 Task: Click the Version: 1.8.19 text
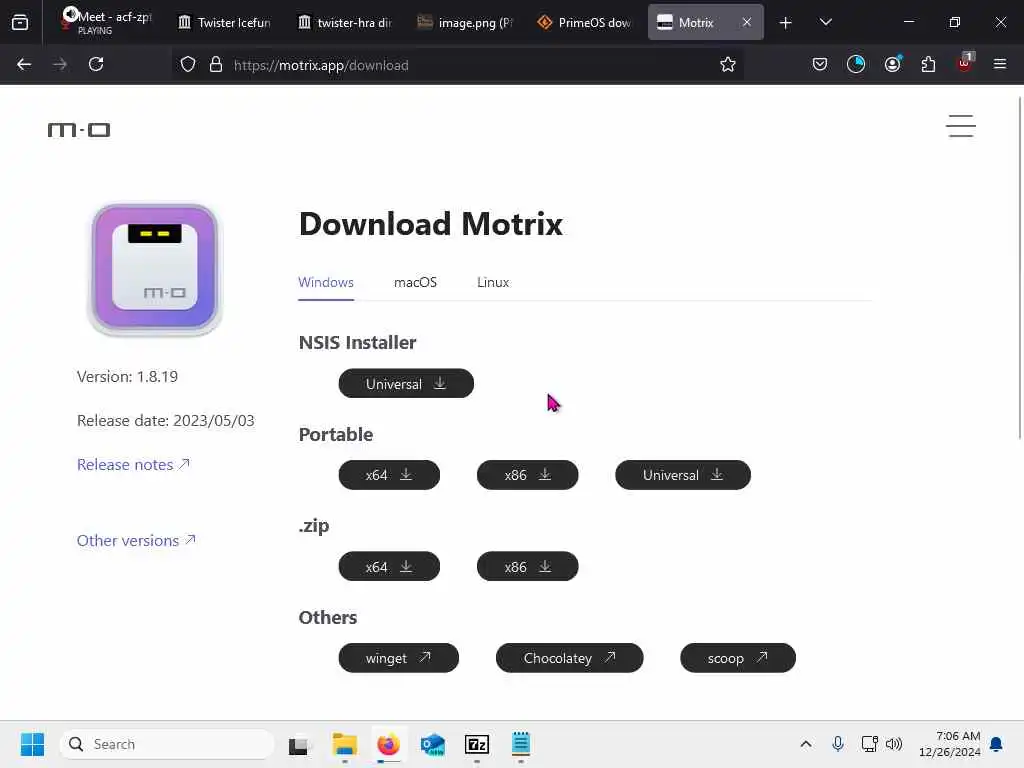click(127, 376)
